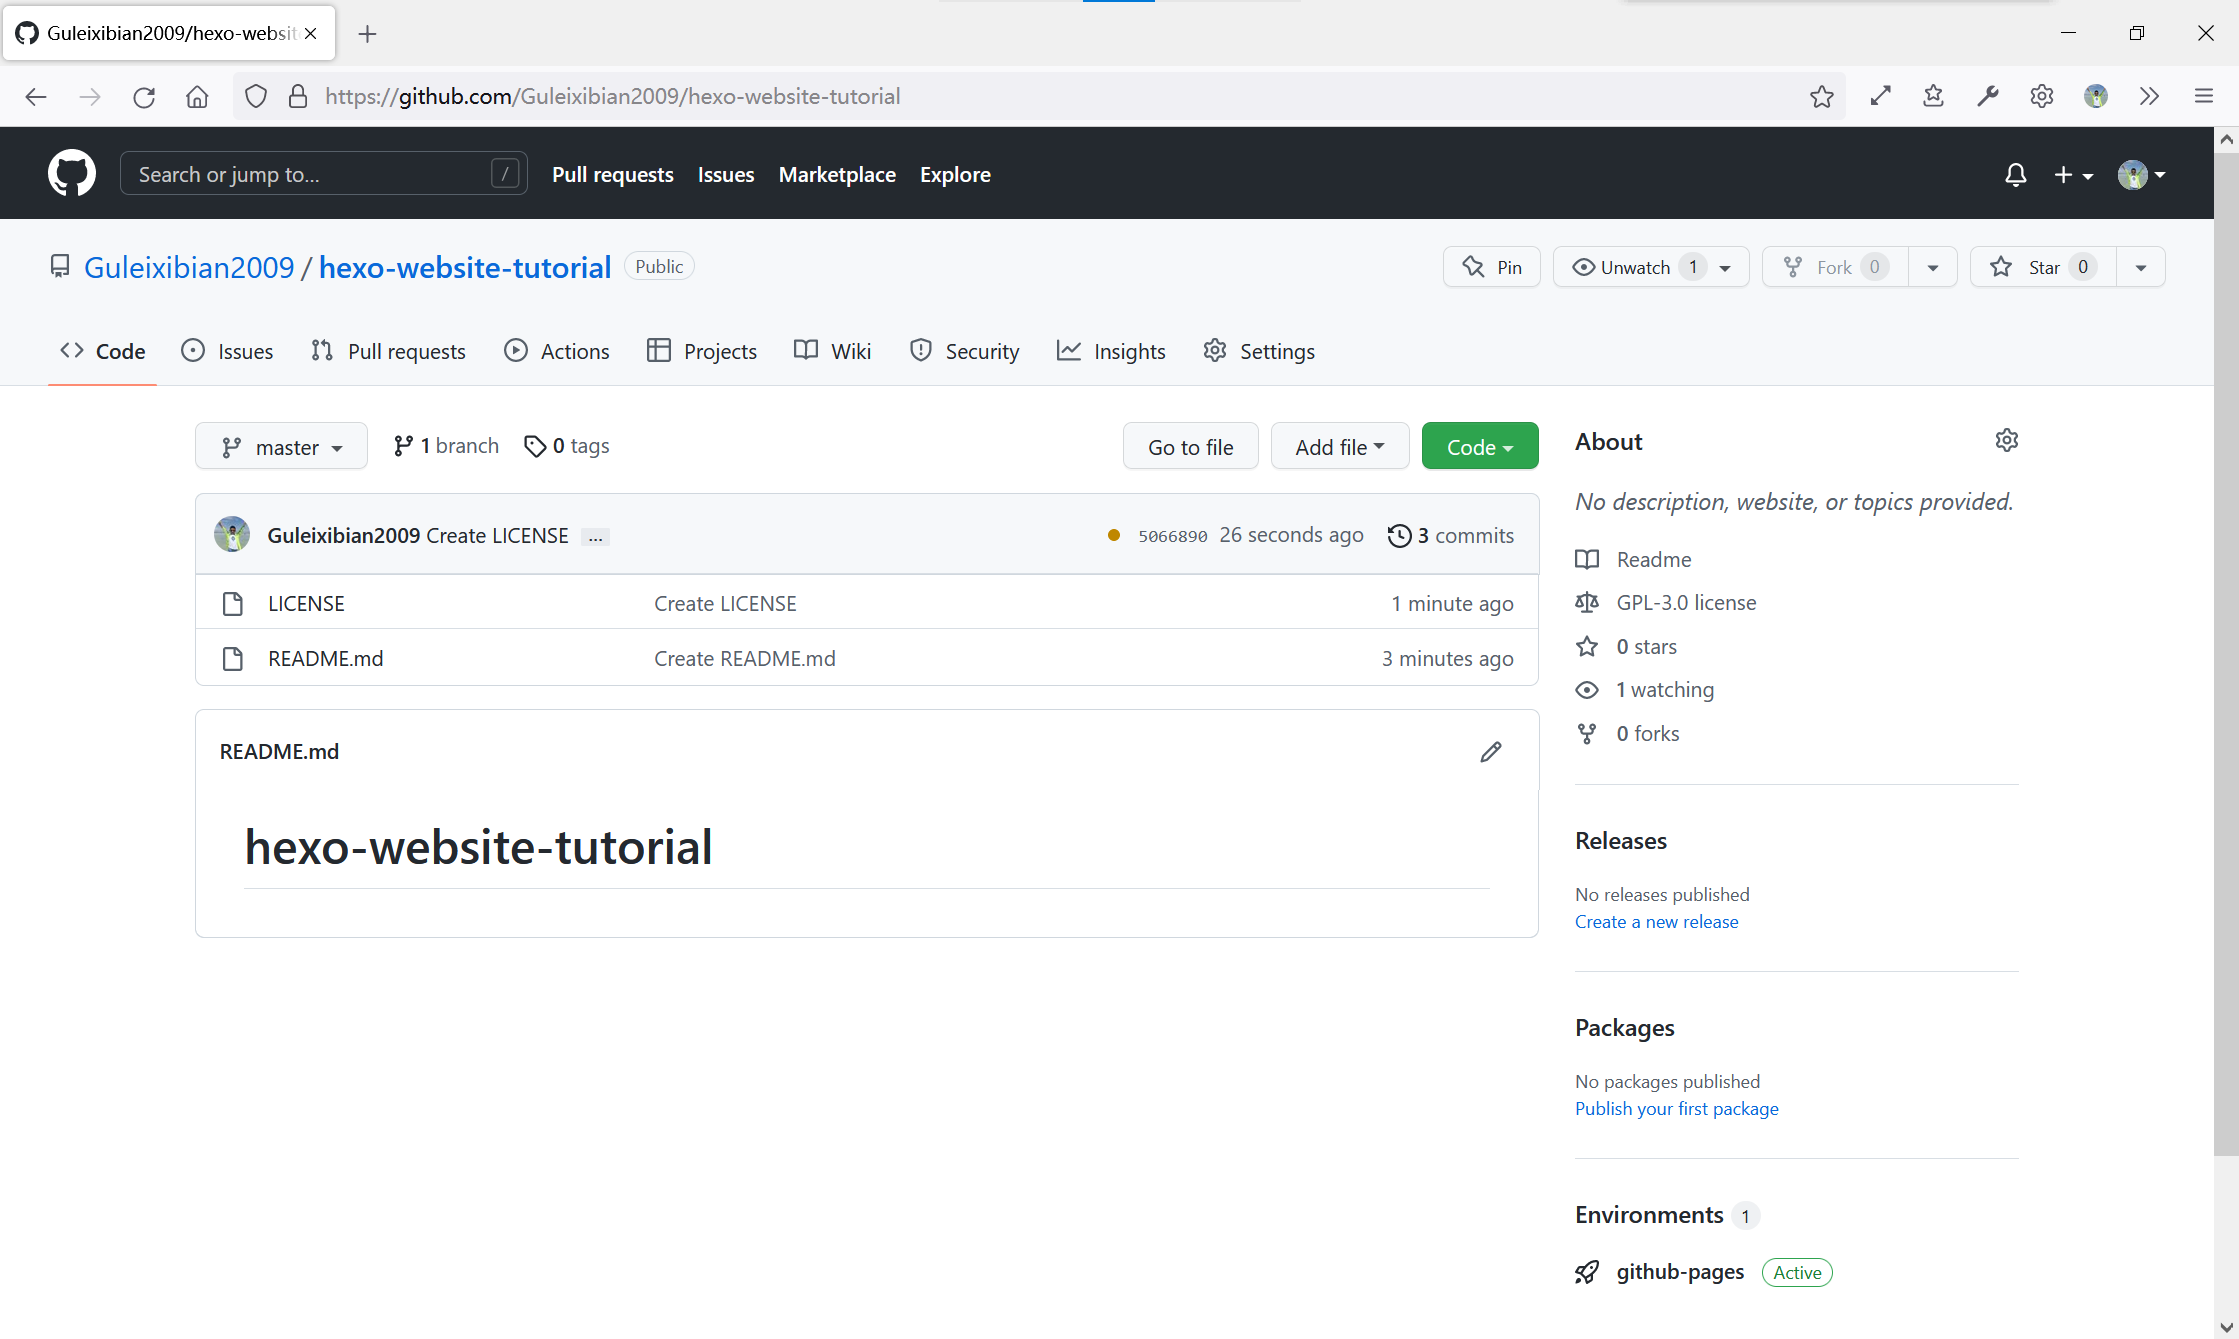The height and width of the screenshot is (1339, 2239).
Task: Open the Insights tab
Action: point(1111,351)
